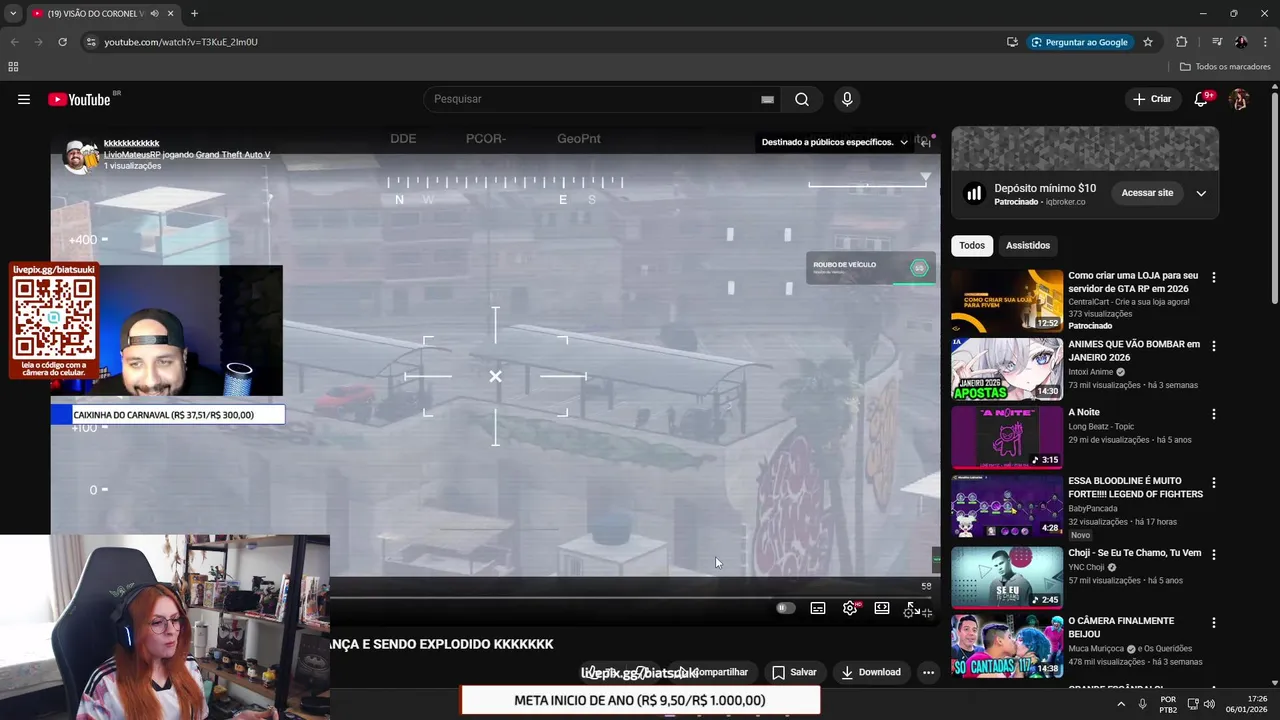Viewport: 1280px width, 720px height.
Task: Open Todos os marcadores folder
Action: pyautogui.click(x=1225, y=67)
